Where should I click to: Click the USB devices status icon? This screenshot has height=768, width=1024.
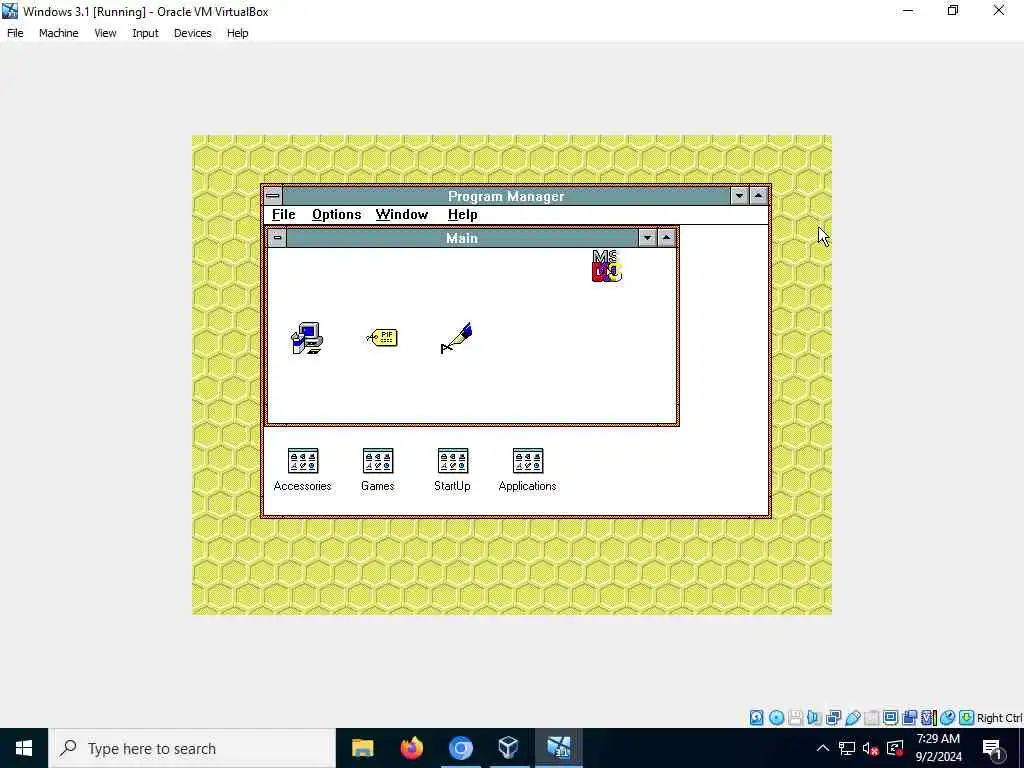pos(852,718)
